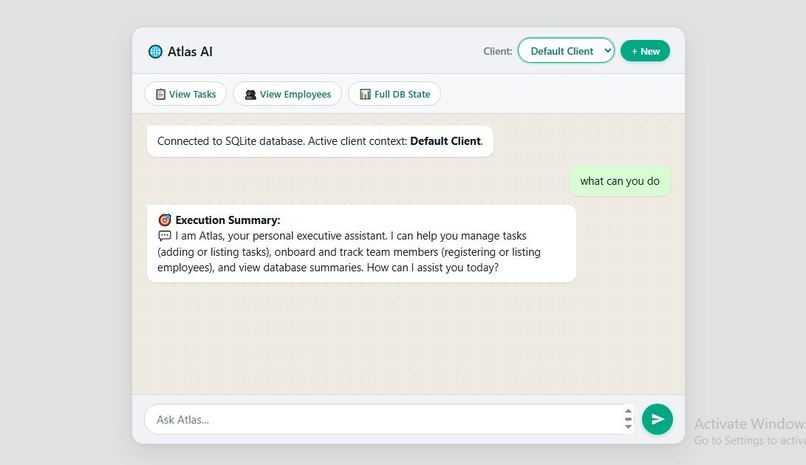Screen dimensions: 806x465
Task: Click the 'Connected to SQLite database' status message
Action: click(320, 141)
